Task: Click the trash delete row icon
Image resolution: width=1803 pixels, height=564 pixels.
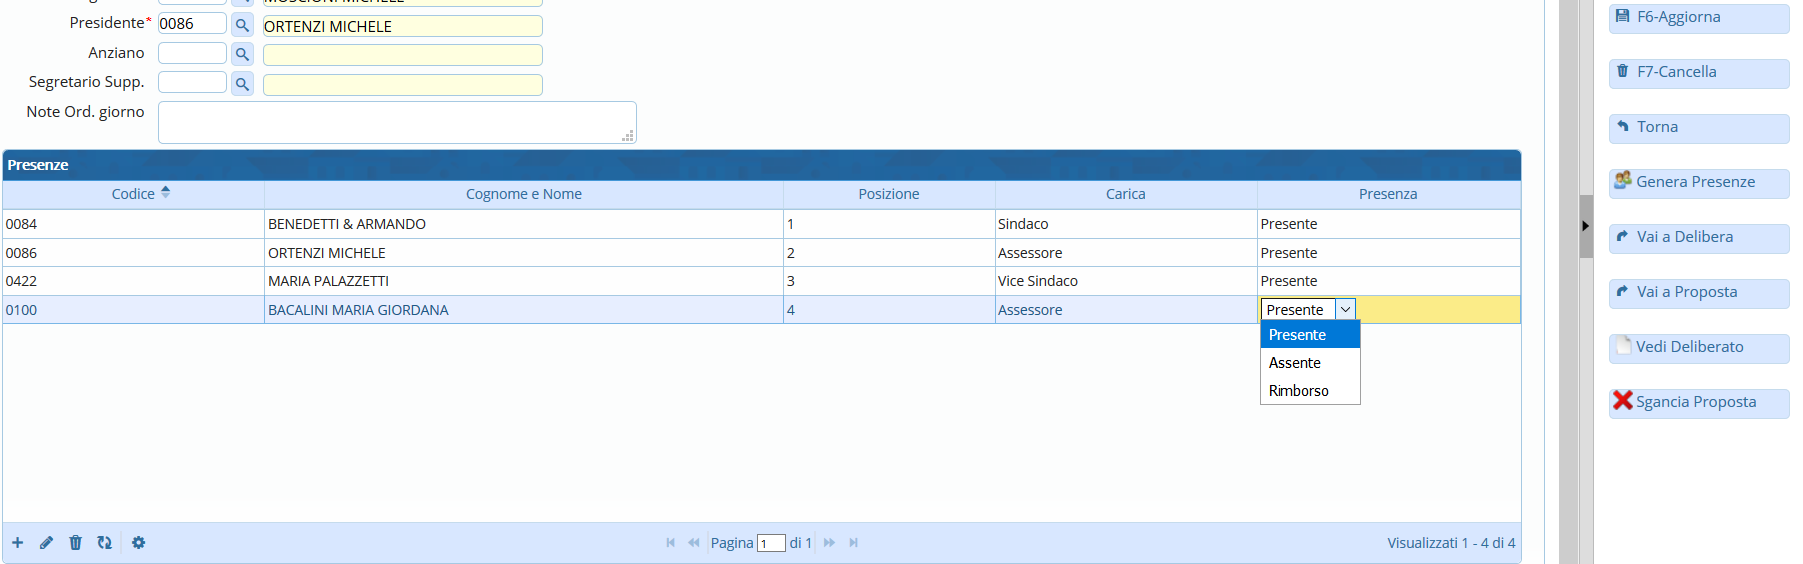Action: 75,543
